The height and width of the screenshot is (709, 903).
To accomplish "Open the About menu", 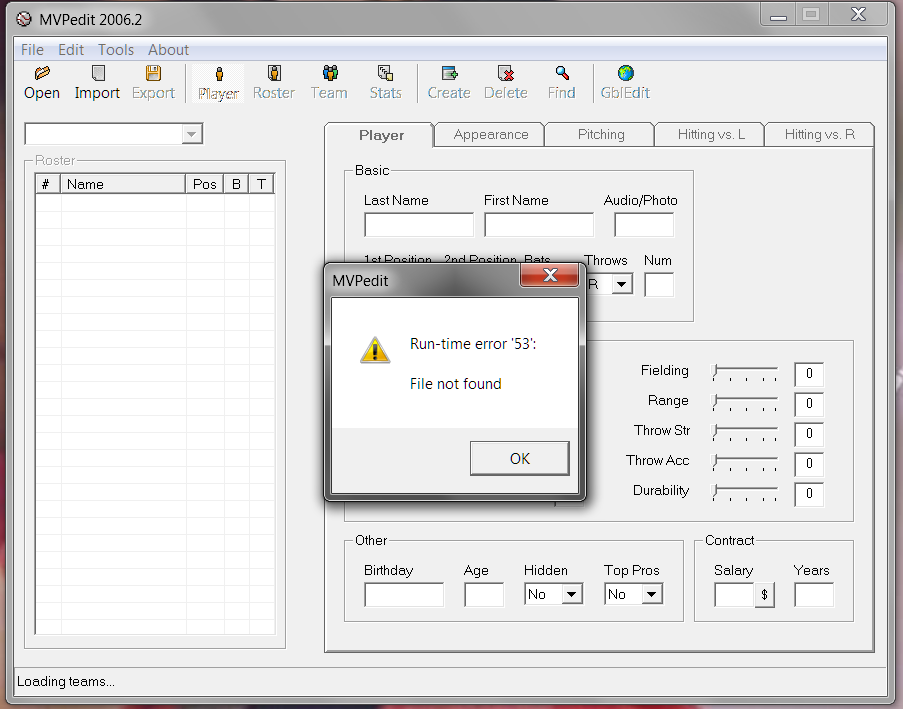I will tap(168, 50).
